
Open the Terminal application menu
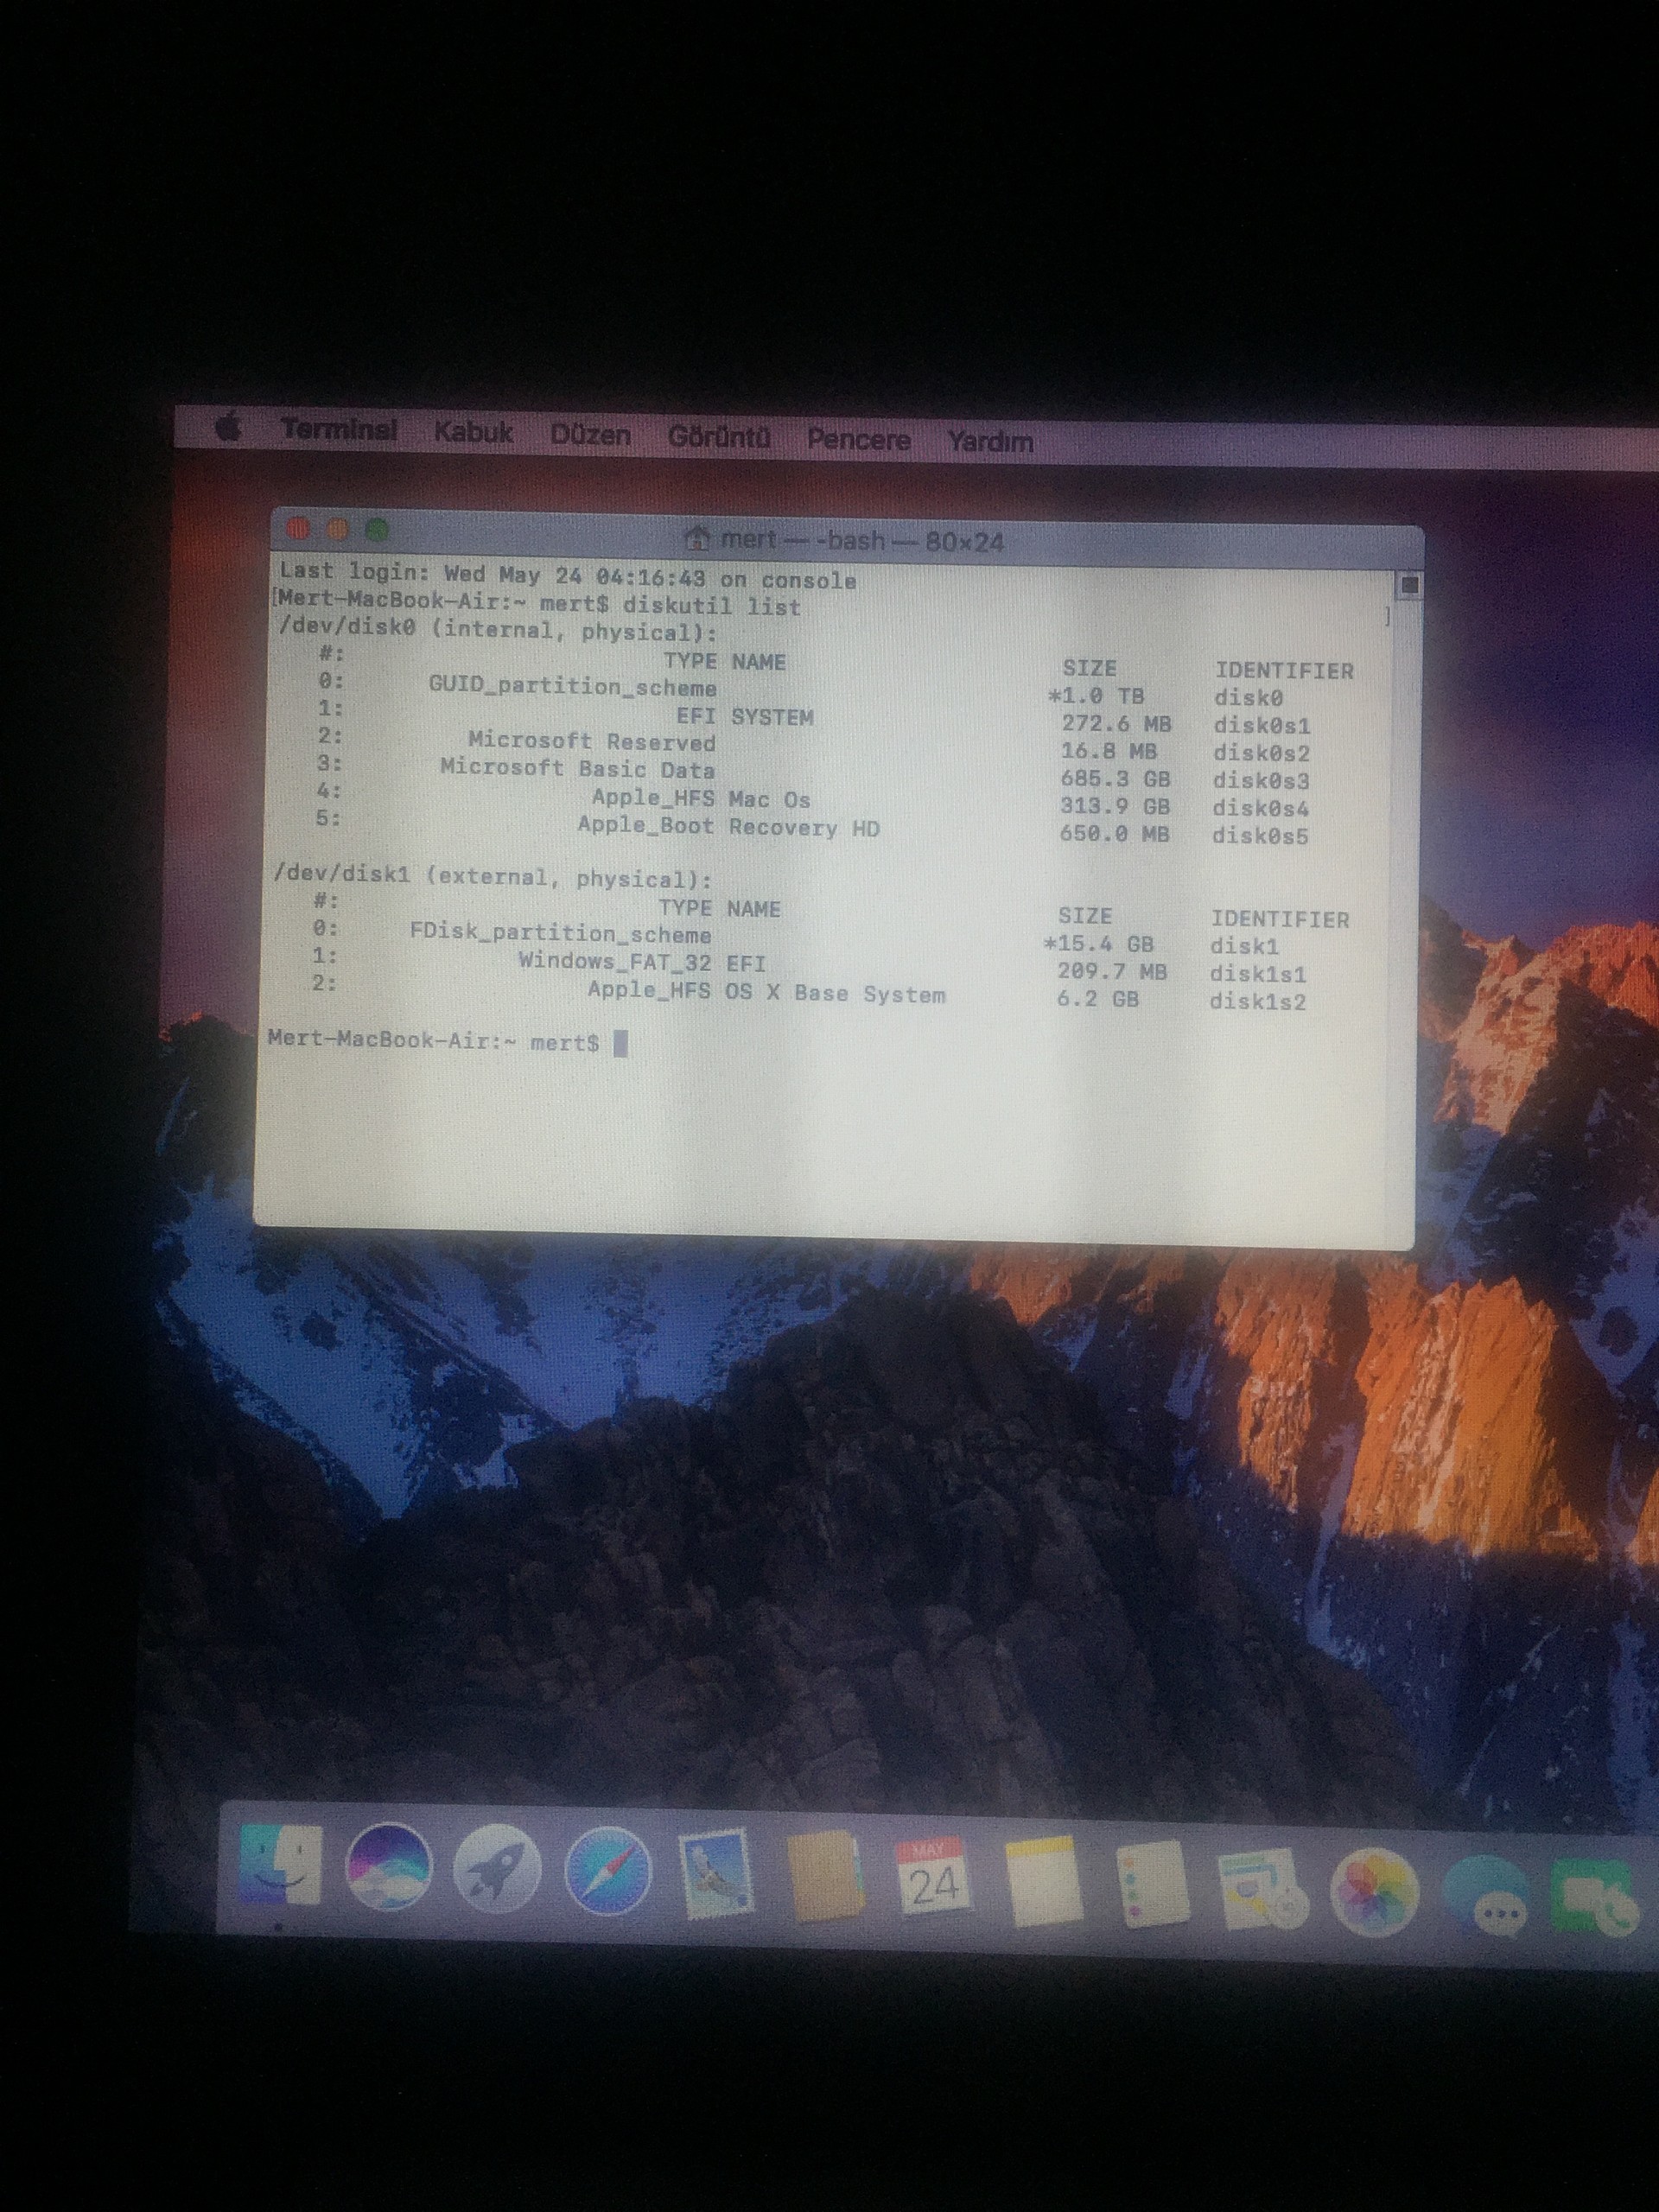pyautogui.click(x=338, y=430)
